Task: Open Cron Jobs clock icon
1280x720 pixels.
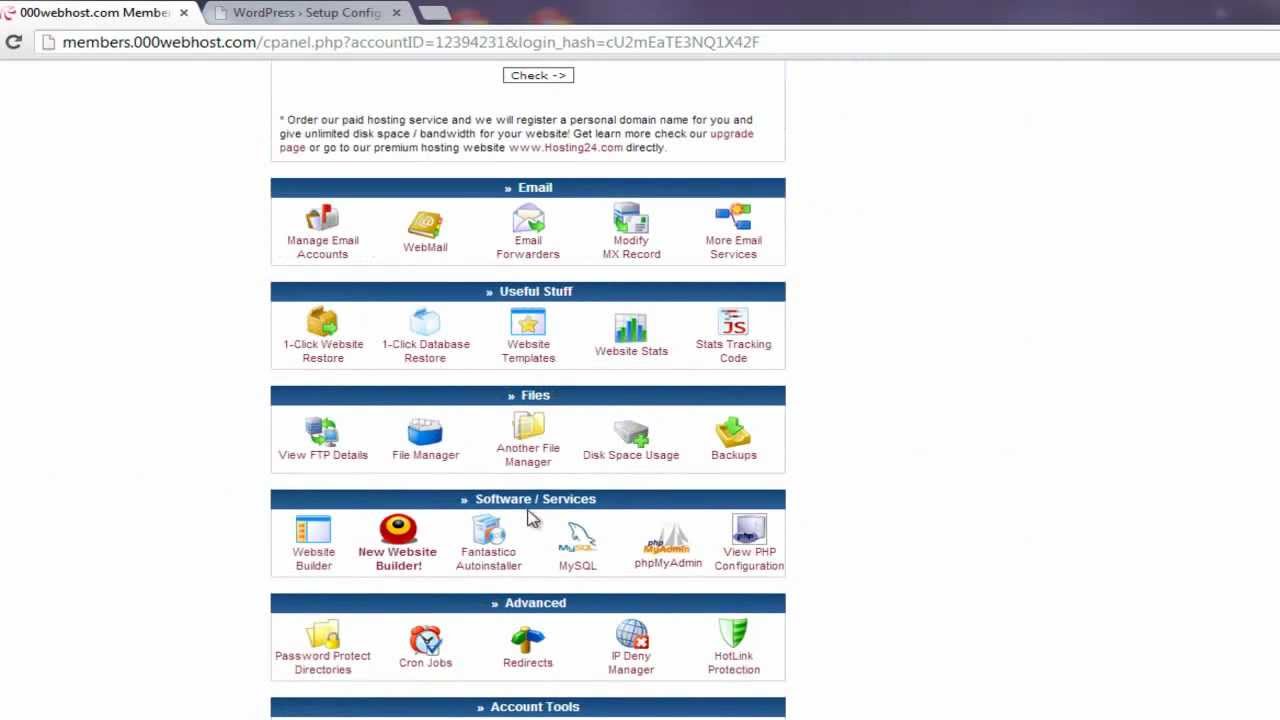Action: tap(425, 640)
